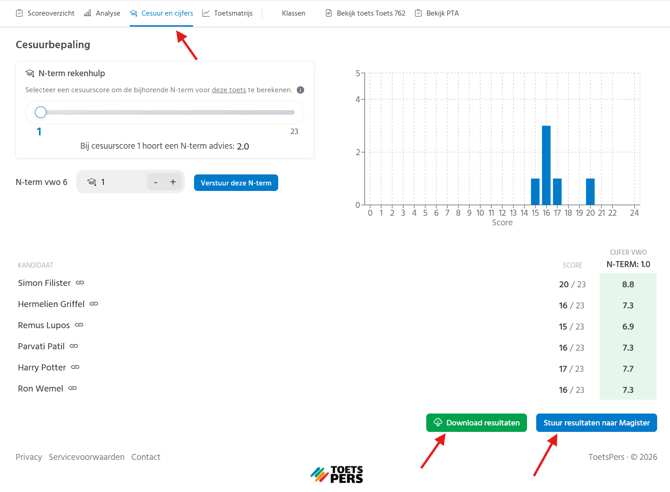Decrease N-term with minus button
Viewport: 670px width, 492px height.
tap(155, 182)
